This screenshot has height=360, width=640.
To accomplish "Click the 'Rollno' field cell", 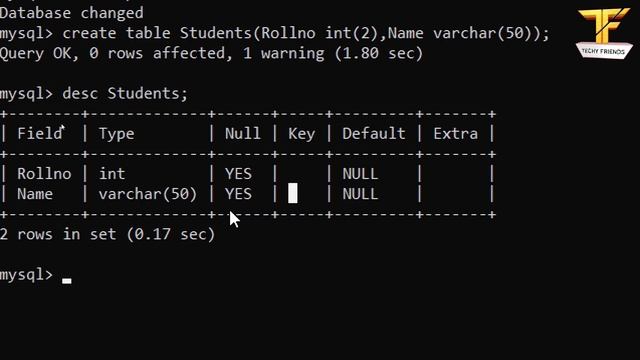I will tap(44, 174).
